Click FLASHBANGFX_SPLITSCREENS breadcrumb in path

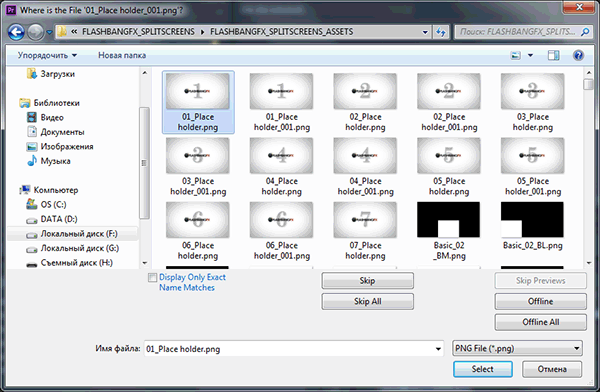138,32
